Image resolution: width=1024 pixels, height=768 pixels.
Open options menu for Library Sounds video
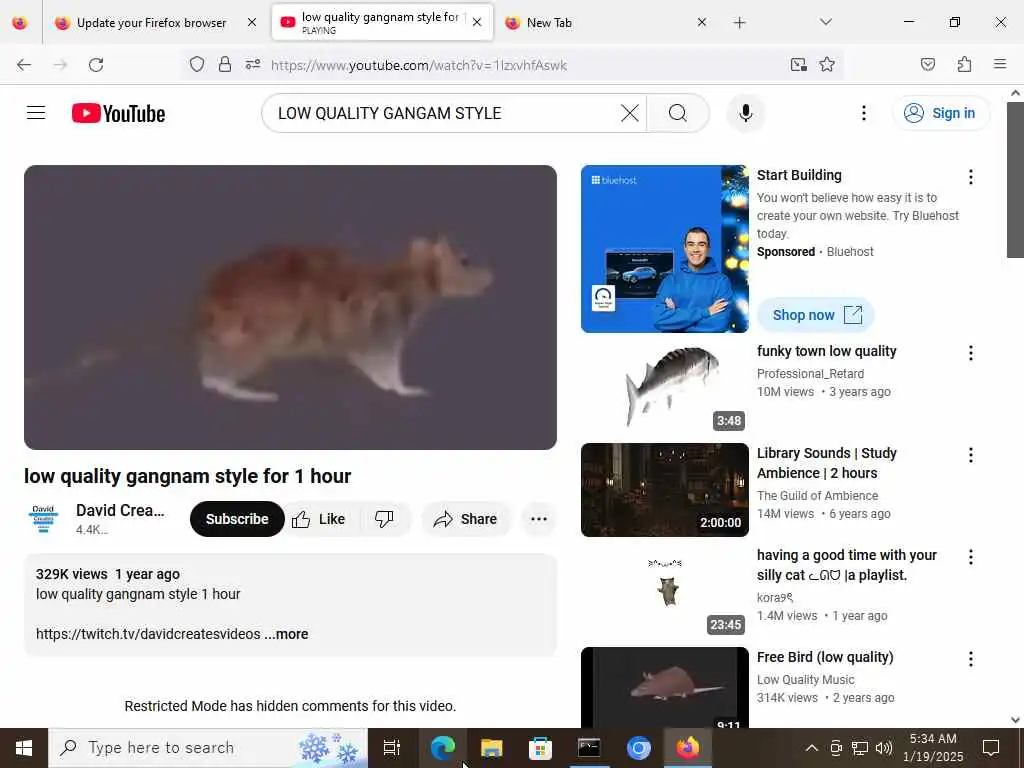(970, 455)
